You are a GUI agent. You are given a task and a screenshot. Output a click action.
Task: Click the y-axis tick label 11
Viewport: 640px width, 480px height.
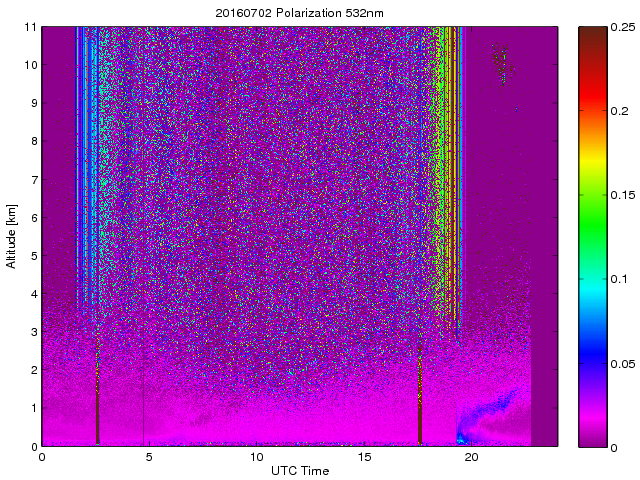point(32,27)
